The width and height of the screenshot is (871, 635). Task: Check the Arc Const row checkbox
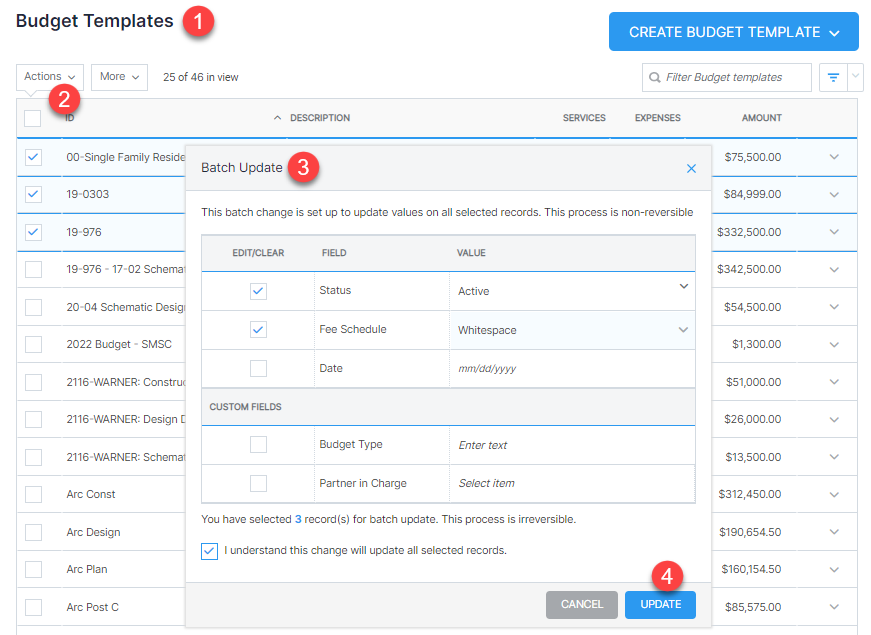click(x=33, y=494)
